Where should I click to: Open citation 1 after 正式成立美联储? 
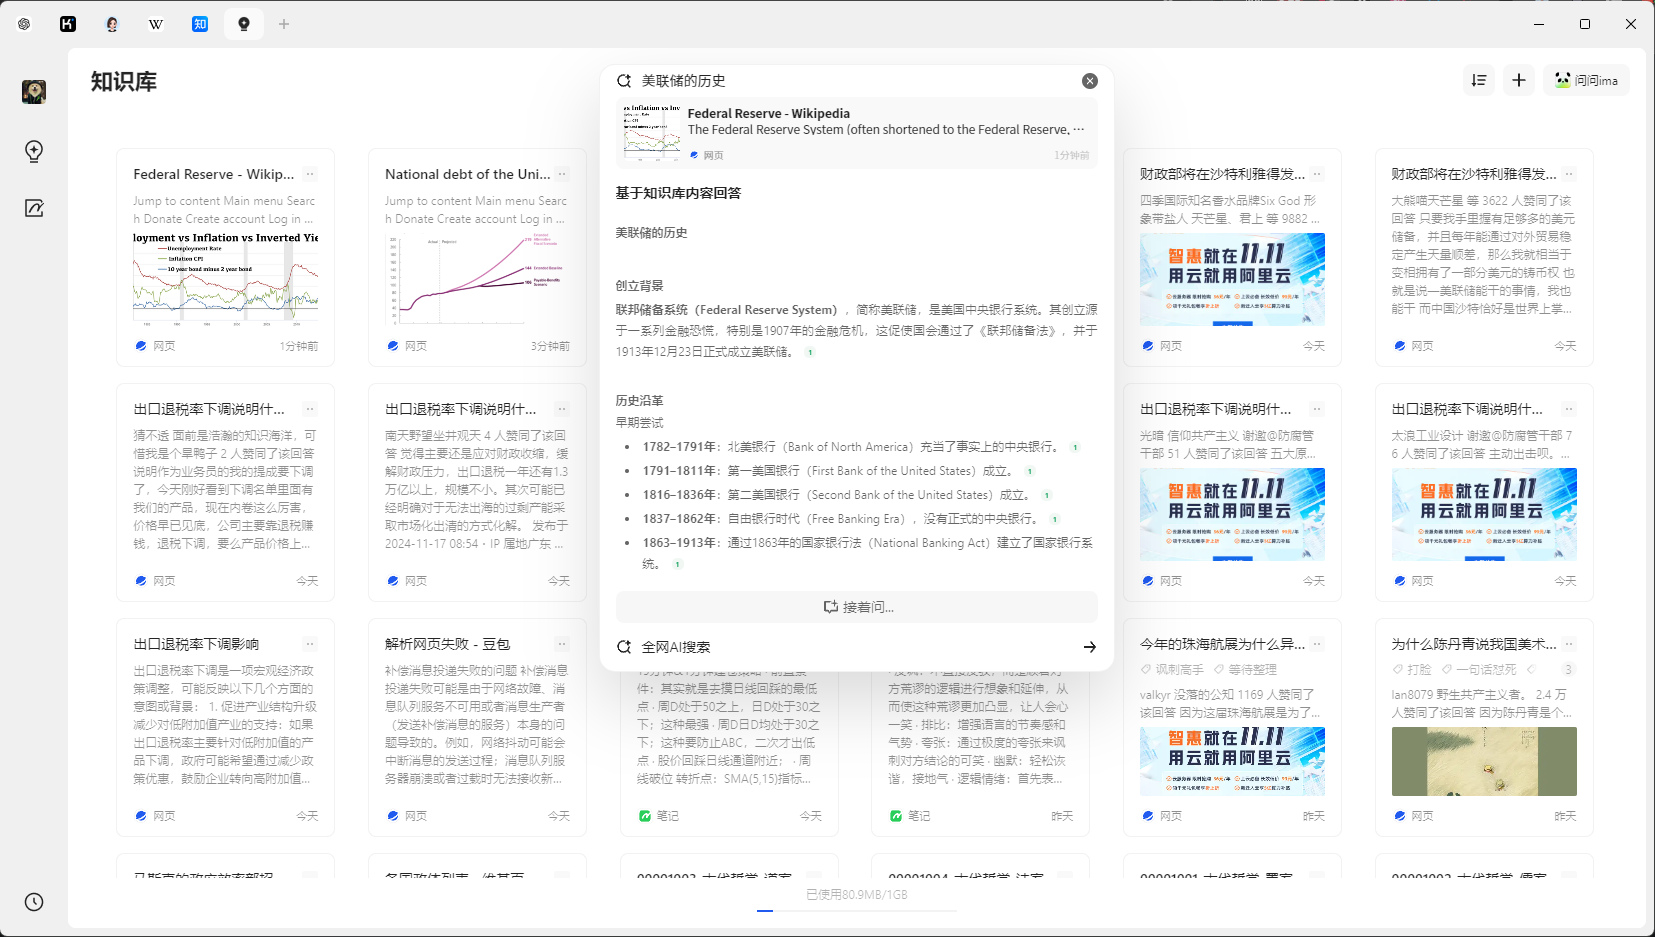(810, 352)
